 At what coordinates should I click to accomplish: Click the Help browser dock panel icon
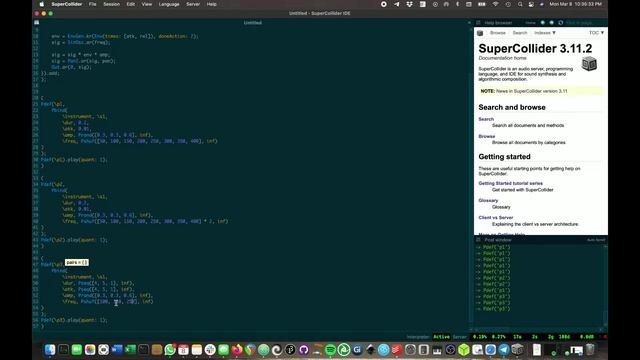[478, 23]
